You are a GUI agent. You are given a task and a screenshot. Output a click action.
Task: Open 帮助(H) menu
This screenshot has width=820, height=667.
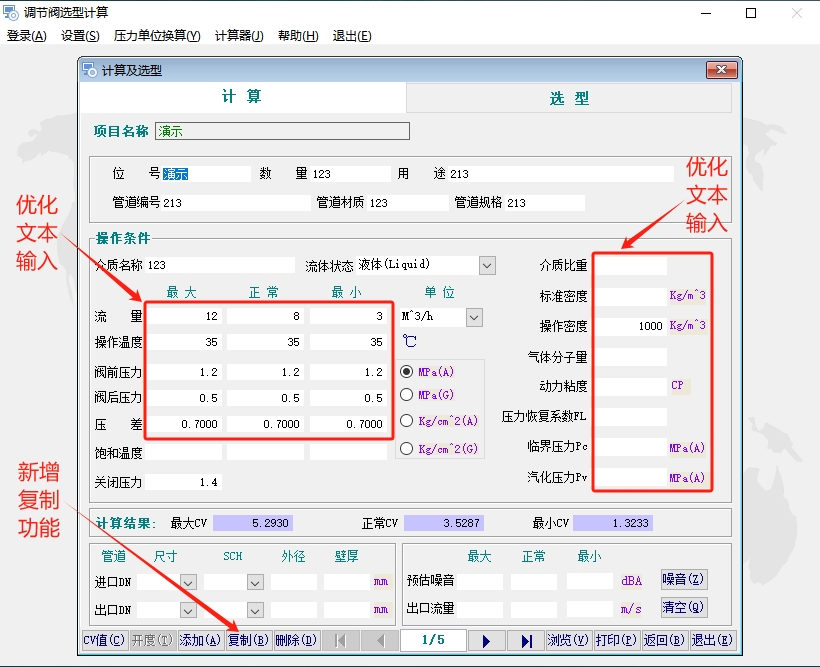(x=298, y=36)
